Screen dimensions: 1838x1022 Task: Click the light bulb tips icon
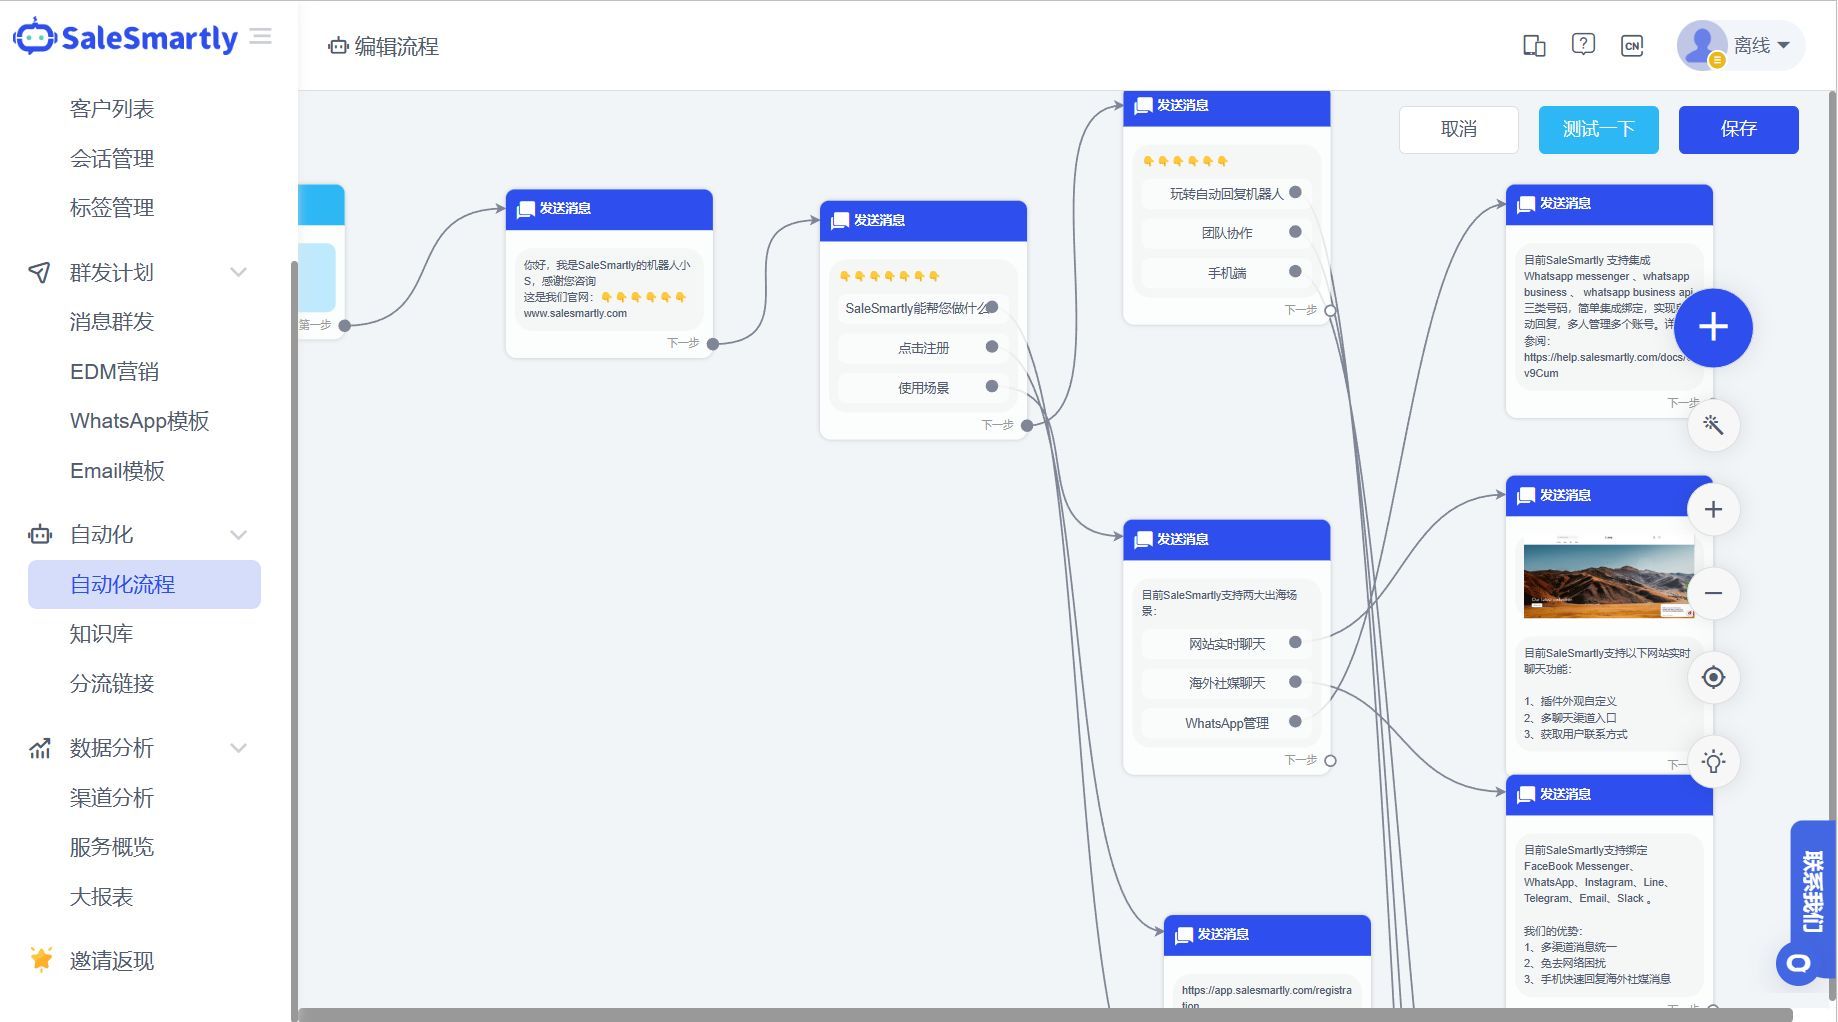(x=1713, y=761)
